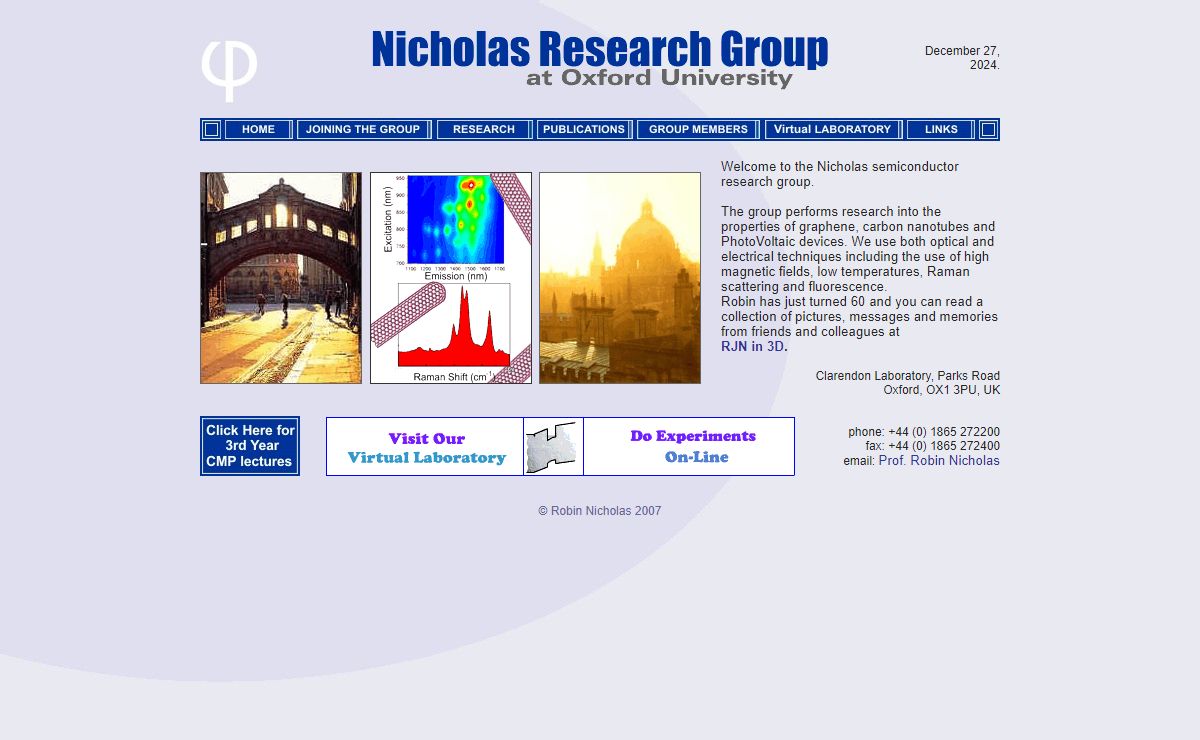
Task: Click the copyright Robin Nicholas 2007 text
Action: tap(600, 511)
